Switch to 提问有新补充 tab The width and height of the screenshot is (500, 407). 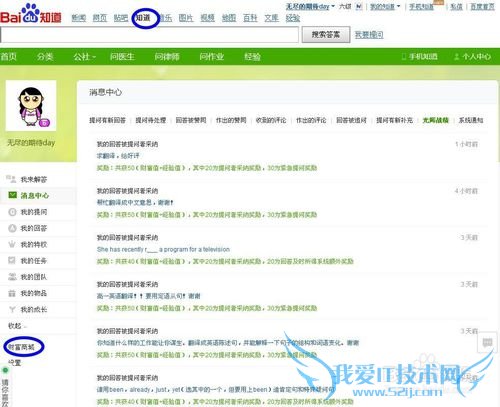394,120
